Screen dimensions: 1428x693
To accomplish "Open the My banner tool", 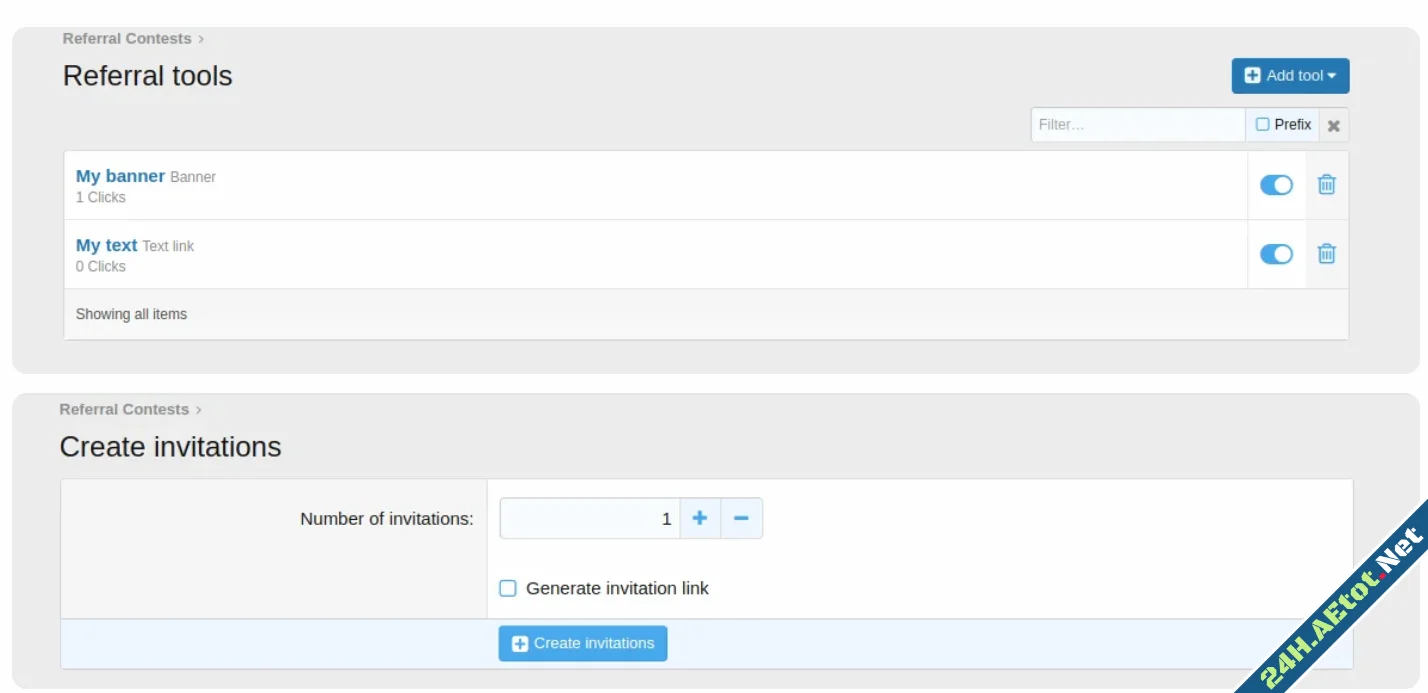I will (x=120, y=176).
